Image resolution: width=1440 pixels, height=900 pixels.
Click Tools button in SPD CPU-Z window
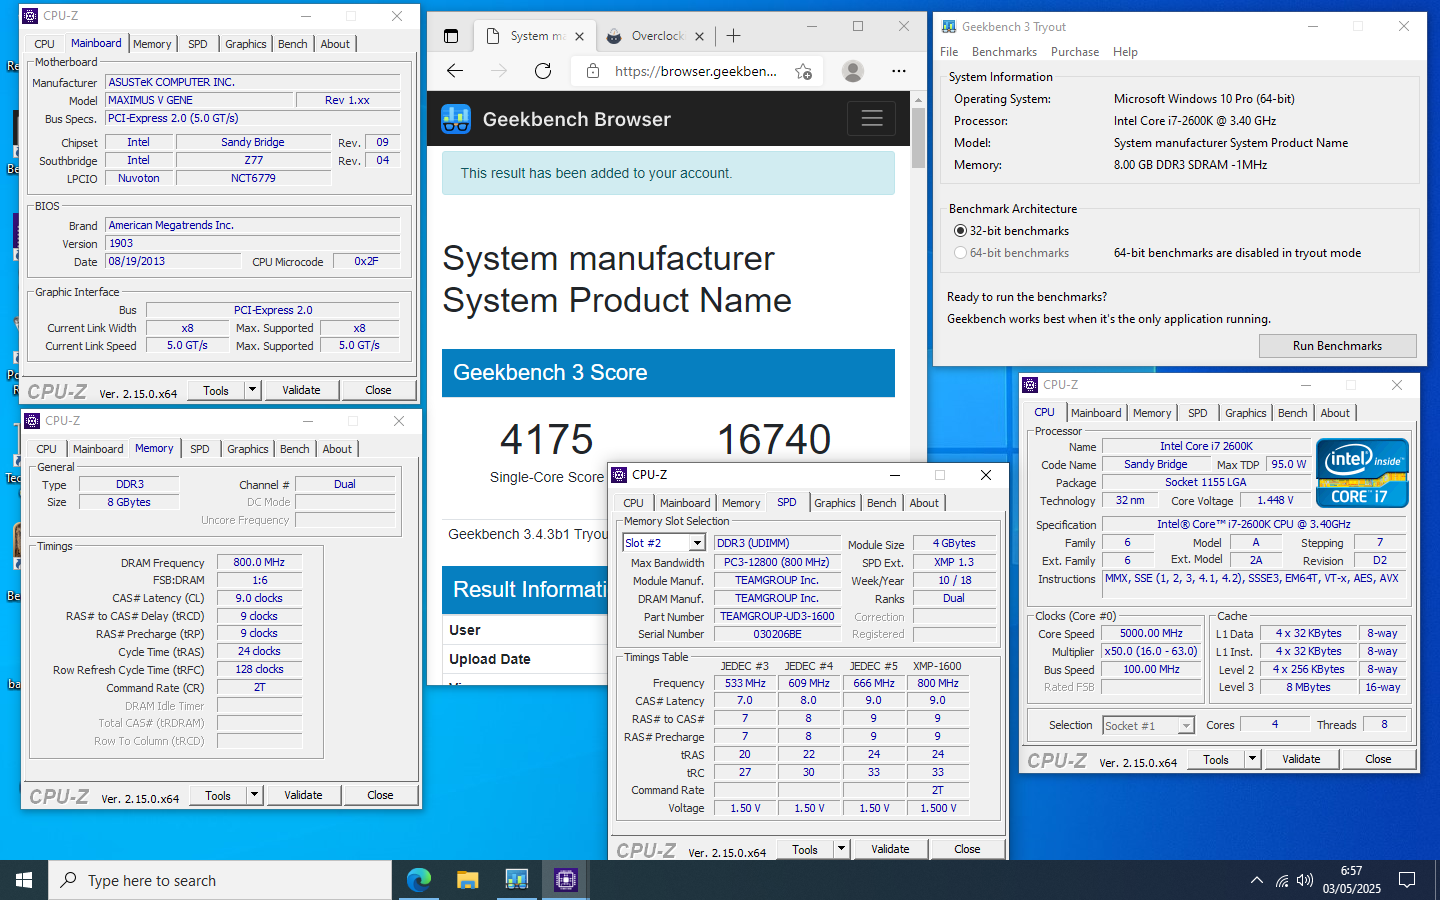[x=805, y=849]
